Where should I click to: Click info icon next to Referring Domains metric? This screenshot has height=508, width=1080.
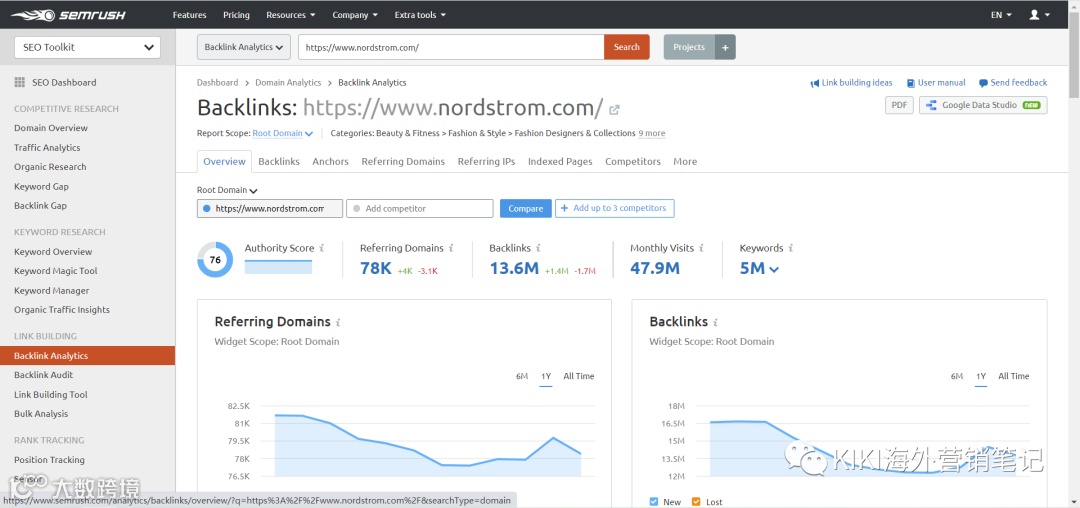point(451,248)
